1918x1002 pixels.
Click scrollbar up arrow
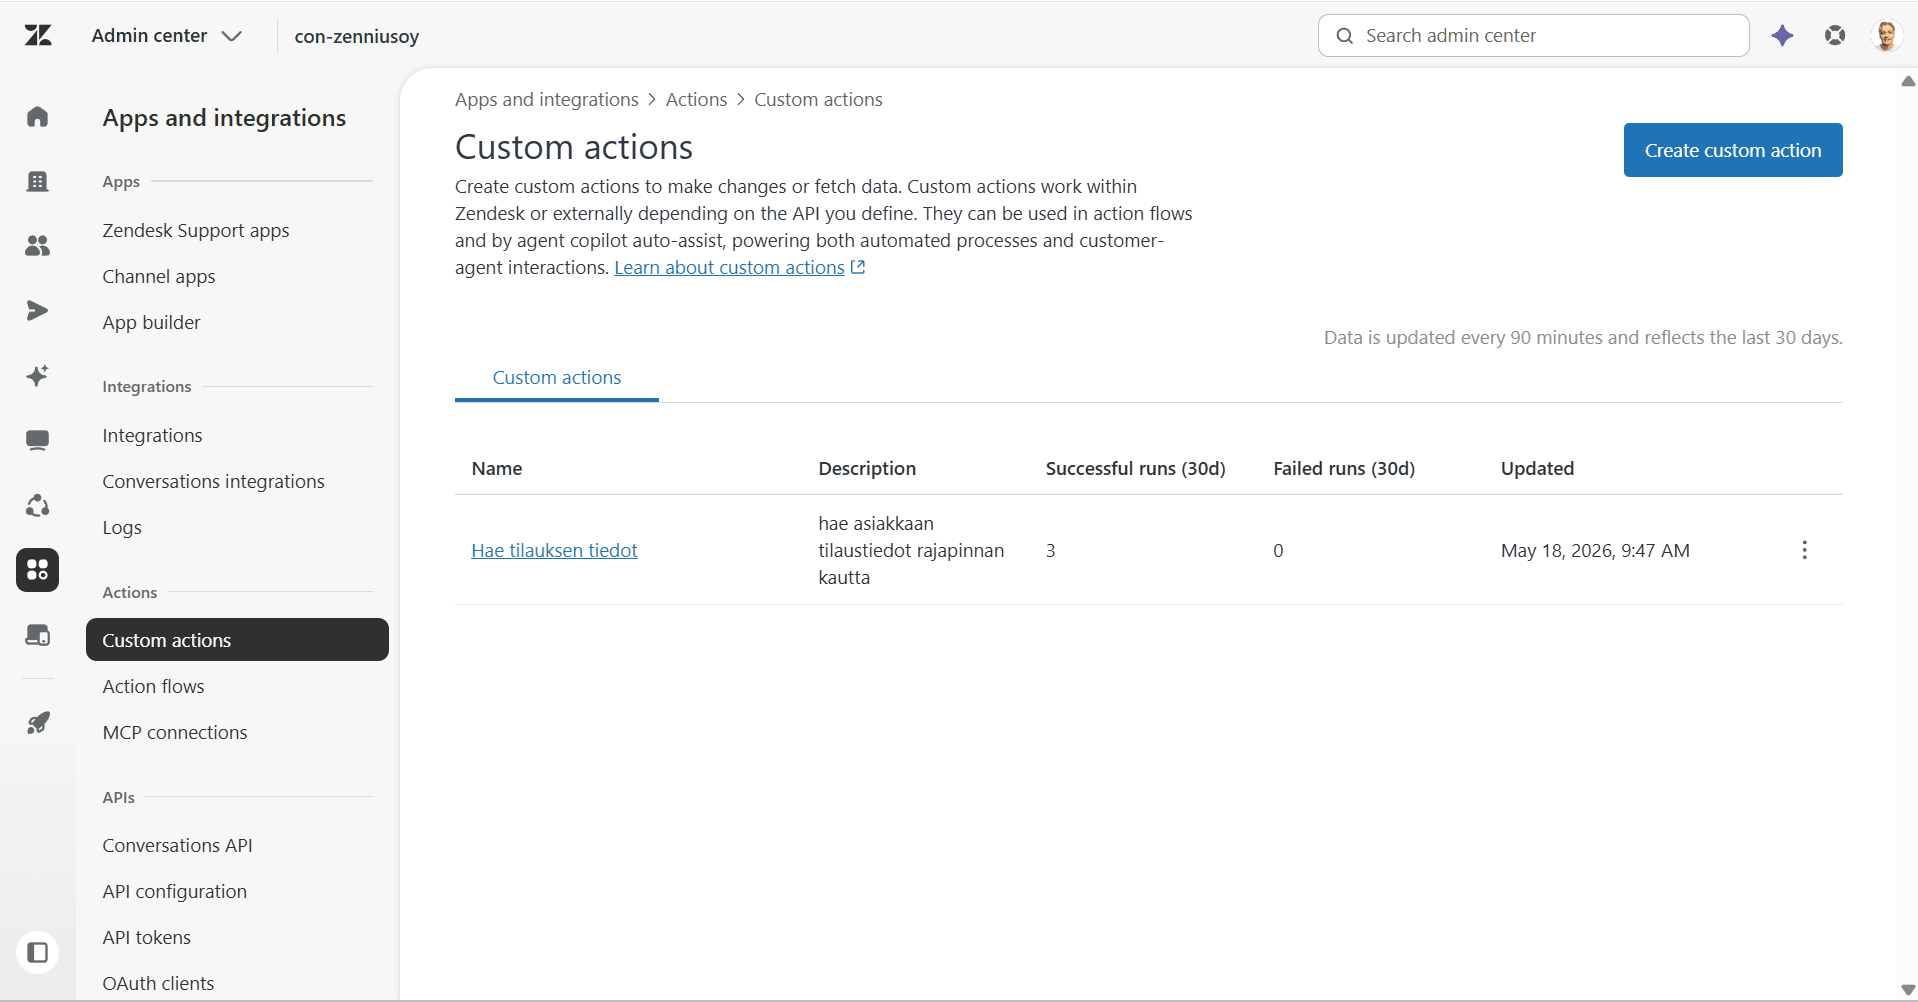tap(1908, 81)
